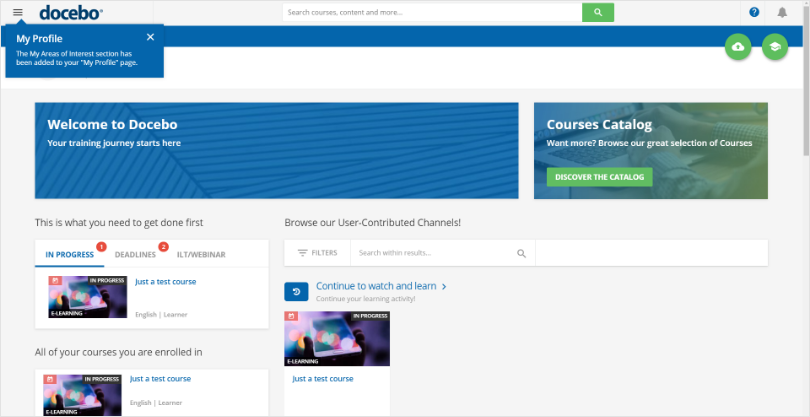
Task: Open the notifications bell
Action: point(782,12)
